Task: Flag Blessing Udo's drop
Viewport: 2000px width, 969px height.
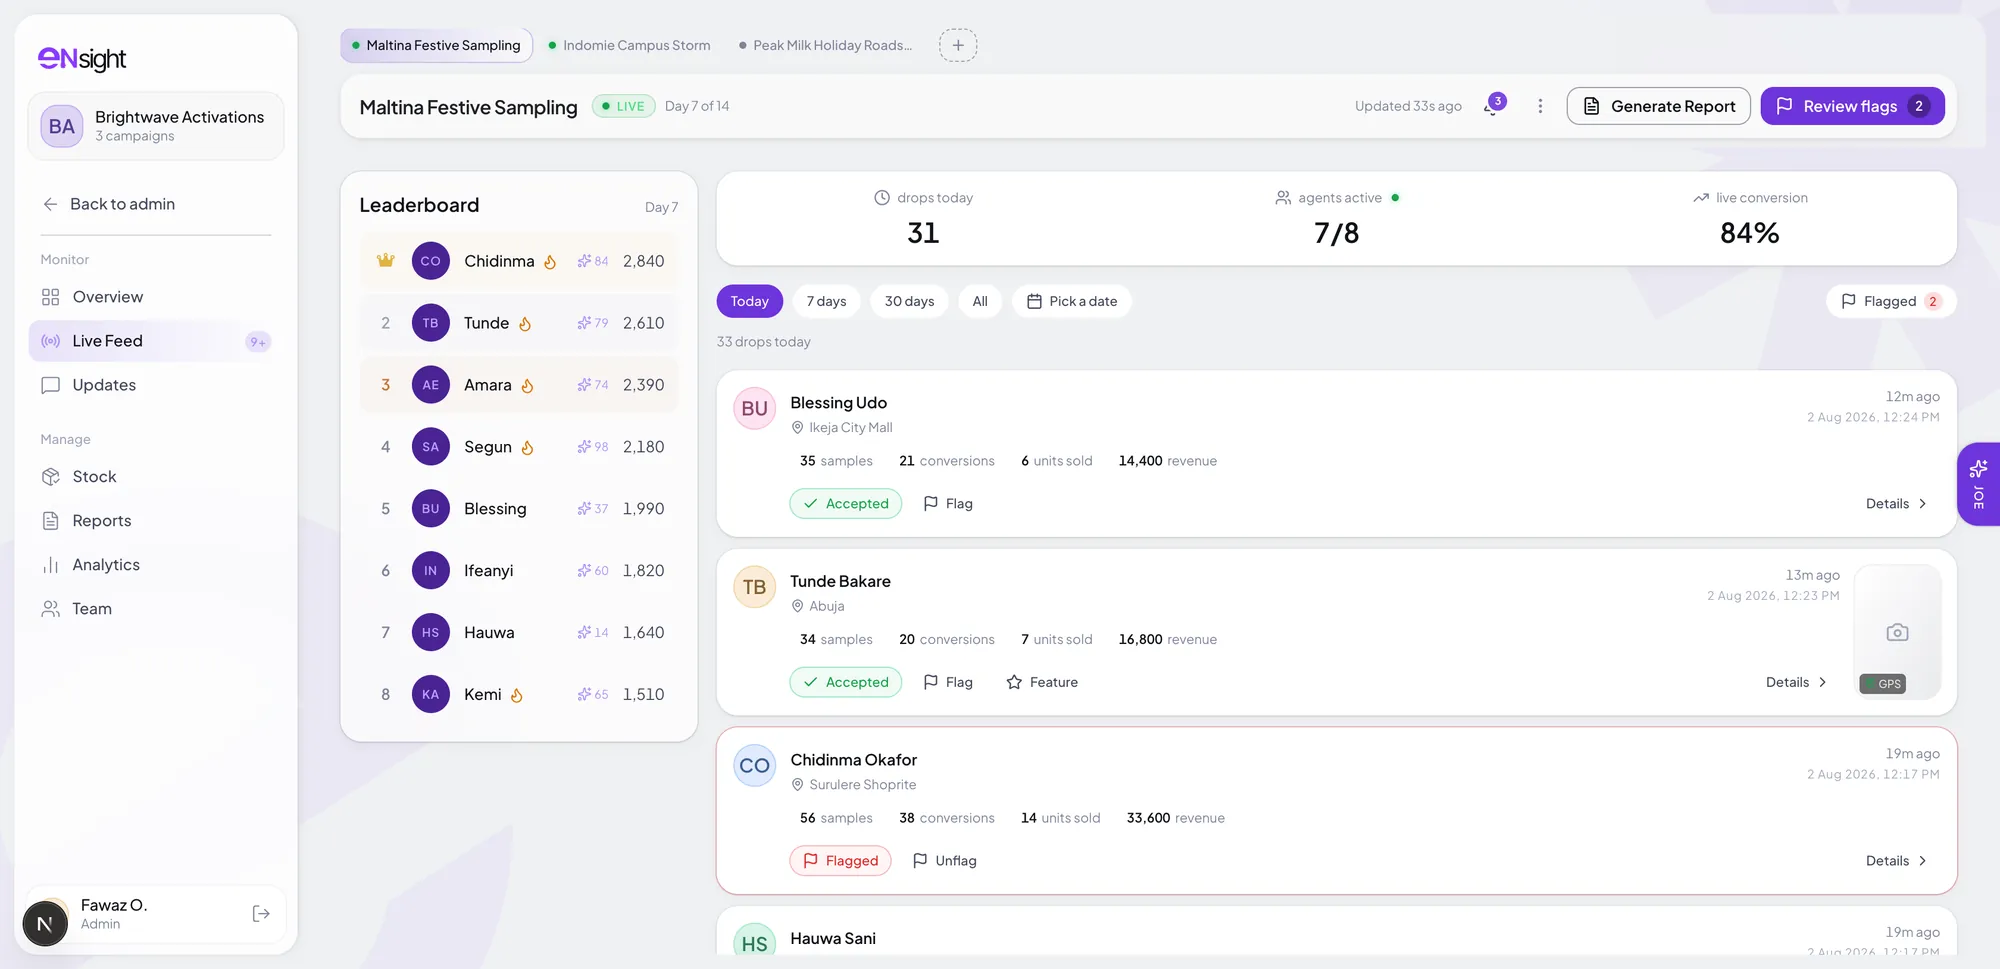Action: pyautogui.click(x=948, y=504)
